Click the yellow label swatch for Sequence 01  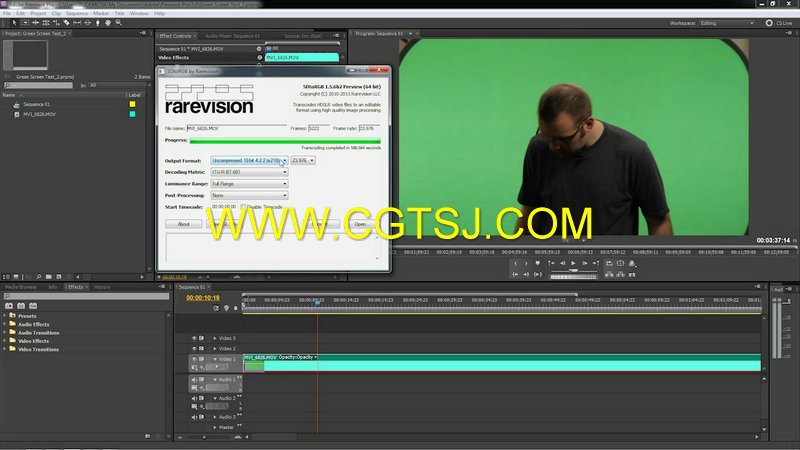point(132,103)
